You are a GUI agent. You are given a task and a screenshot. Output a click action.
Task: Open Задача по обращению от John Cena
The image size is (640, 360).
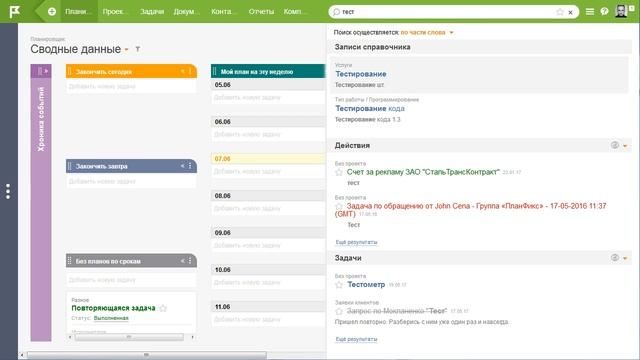coord(470,210)
